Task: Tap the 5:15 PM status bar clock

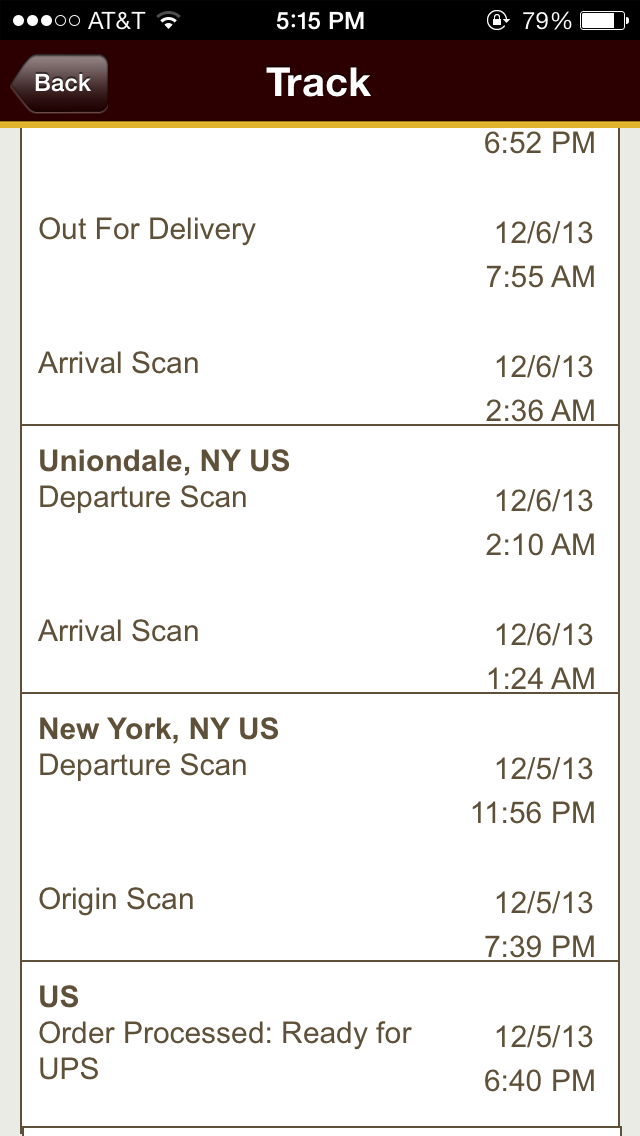Action: tap(319, 20)
